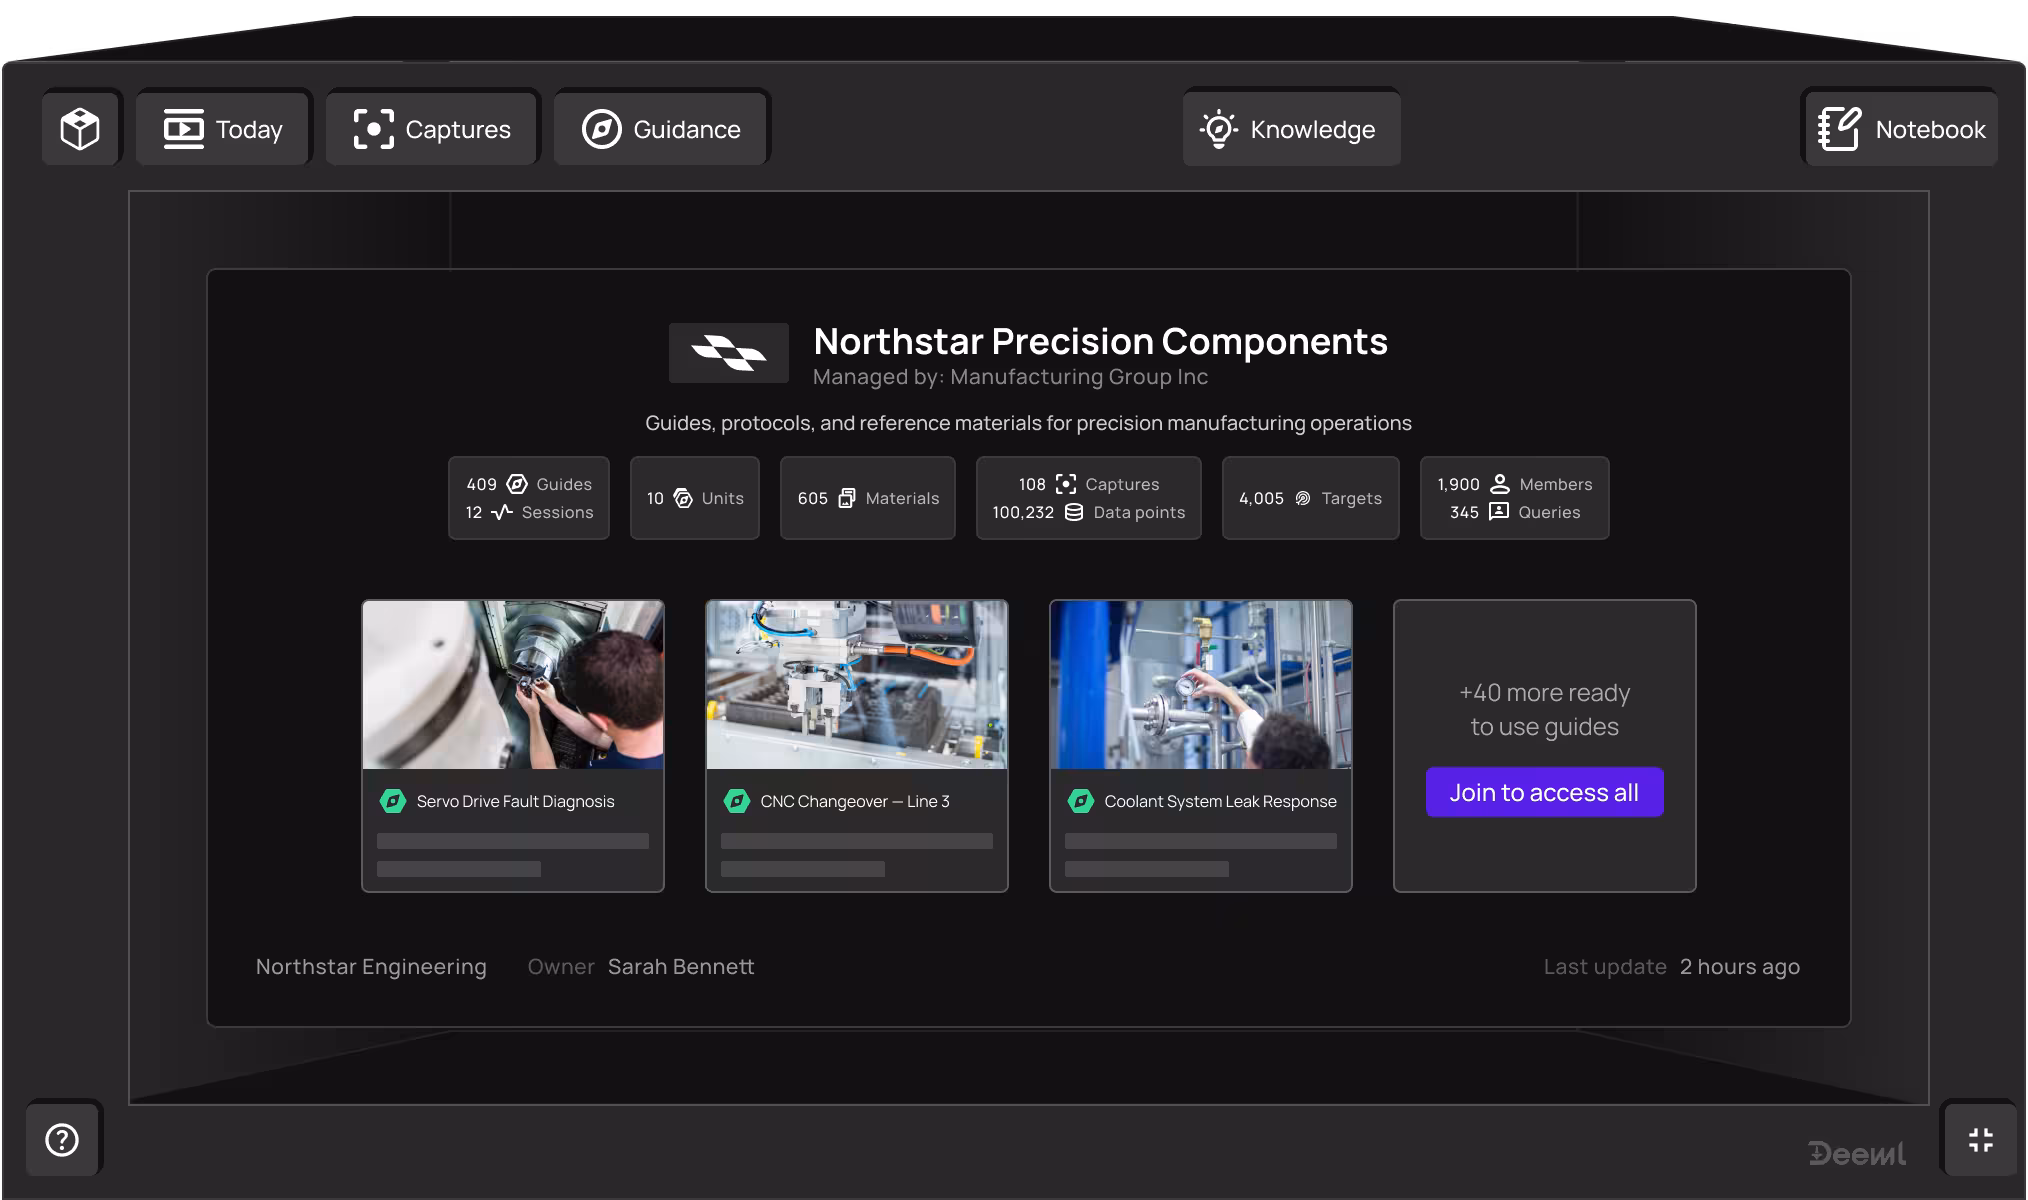The image size is (2028, 1200).
Task: Click the Northstar company logo
Action: [729, 352]
